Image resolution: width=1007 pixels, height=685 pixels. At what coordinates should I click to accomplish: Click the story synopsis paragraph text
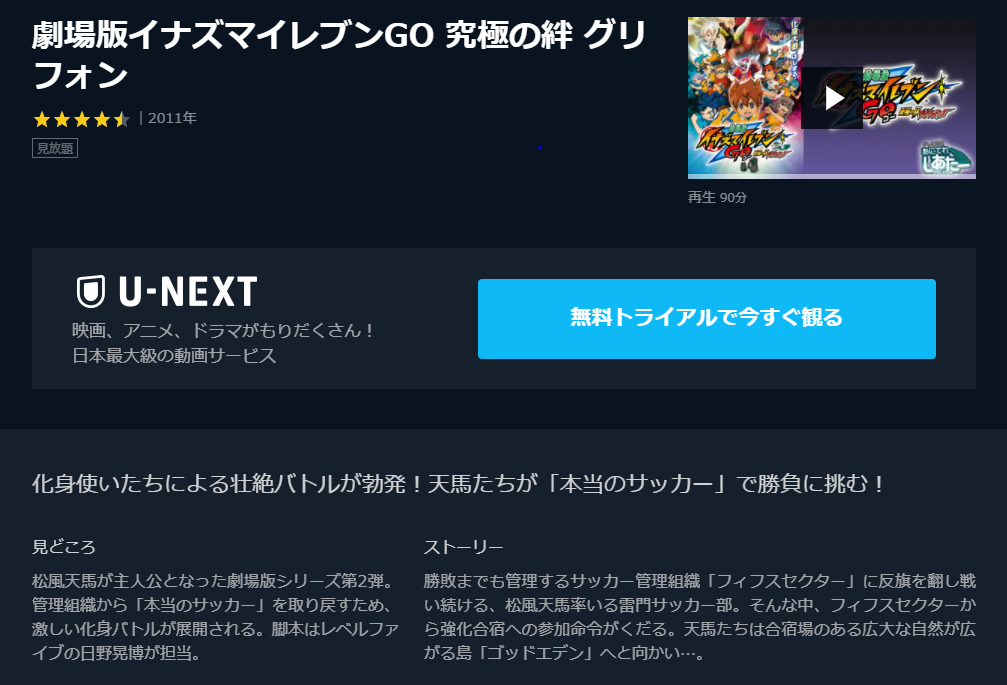coord(699,617)
